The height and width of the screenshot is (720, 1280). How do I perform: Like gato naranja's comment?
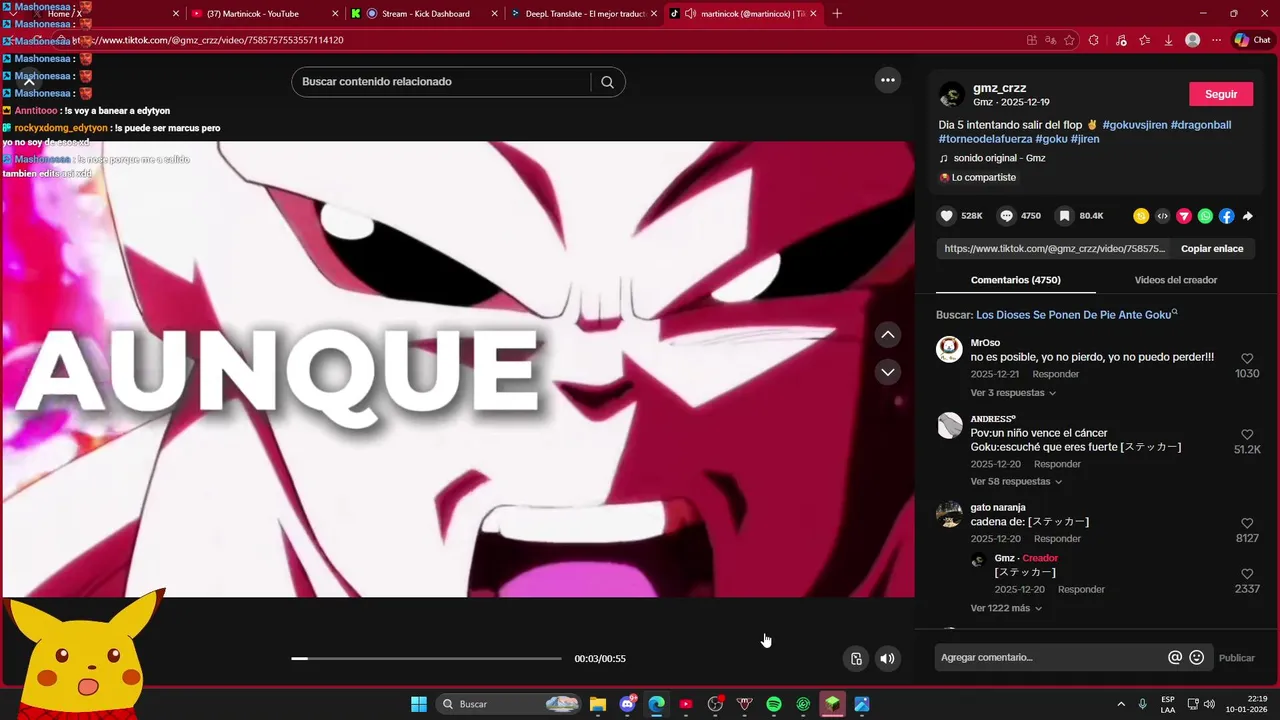(1247, 524)
